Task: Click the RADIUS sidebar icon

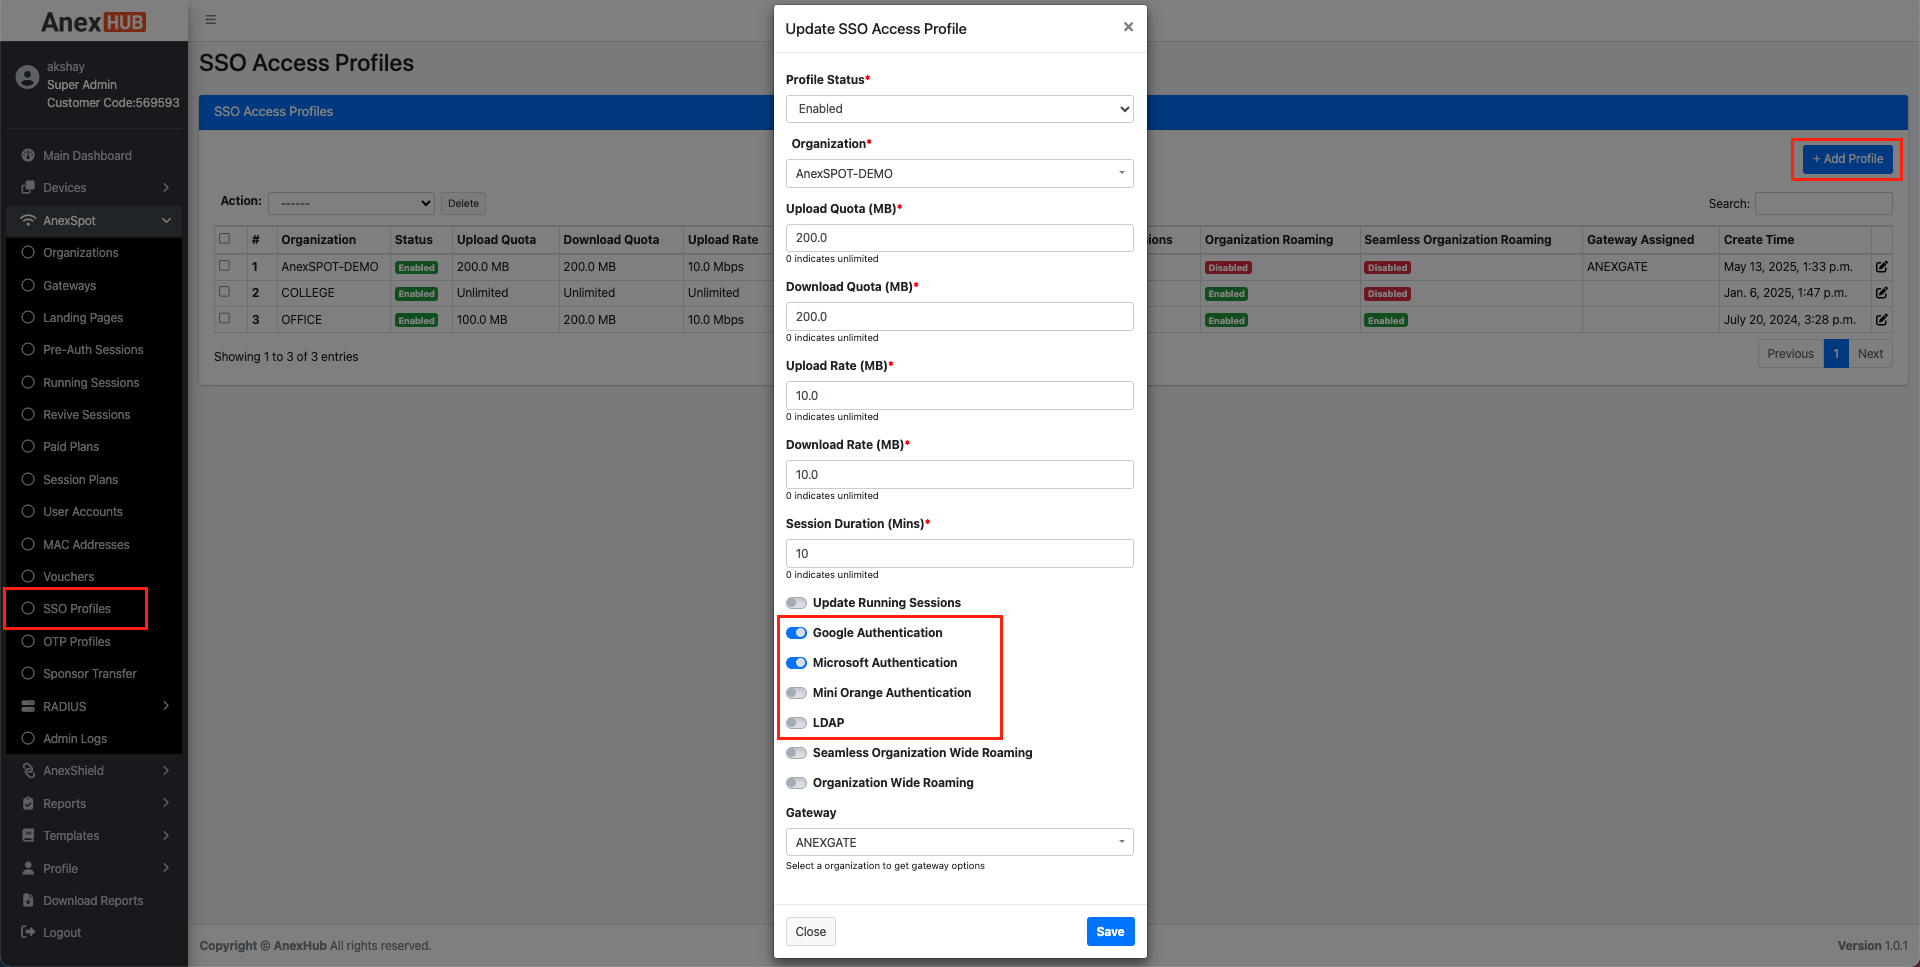Action: (29, 706)
